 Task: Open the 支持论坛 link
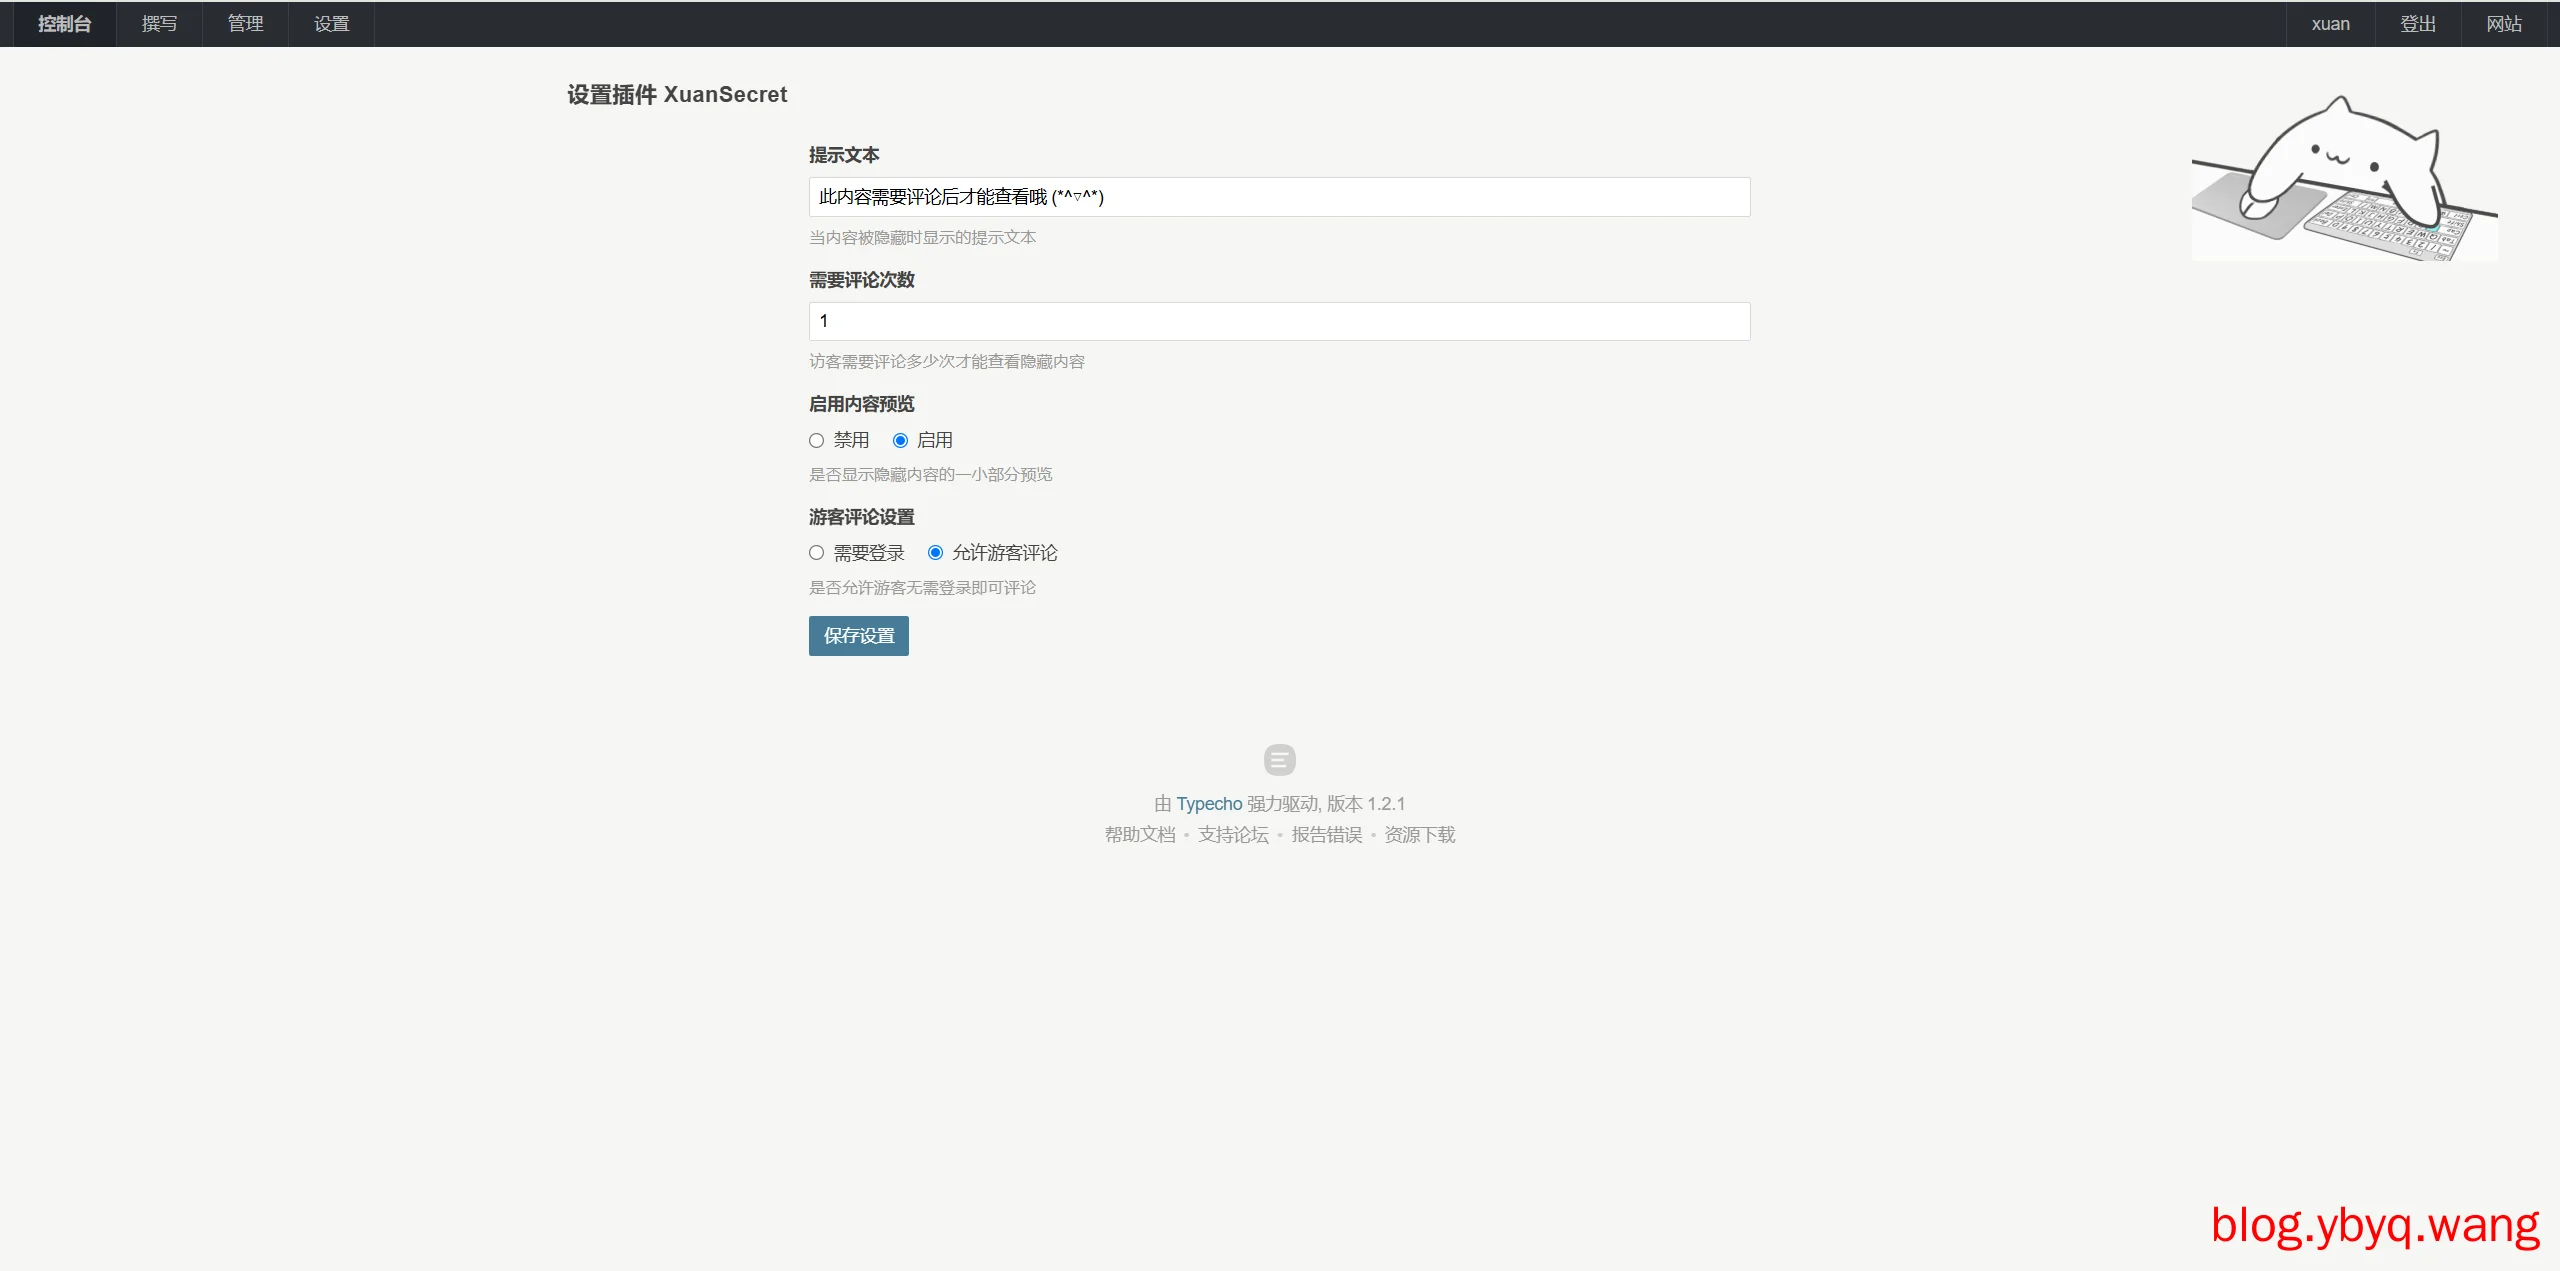click(x=1233, y=835)
